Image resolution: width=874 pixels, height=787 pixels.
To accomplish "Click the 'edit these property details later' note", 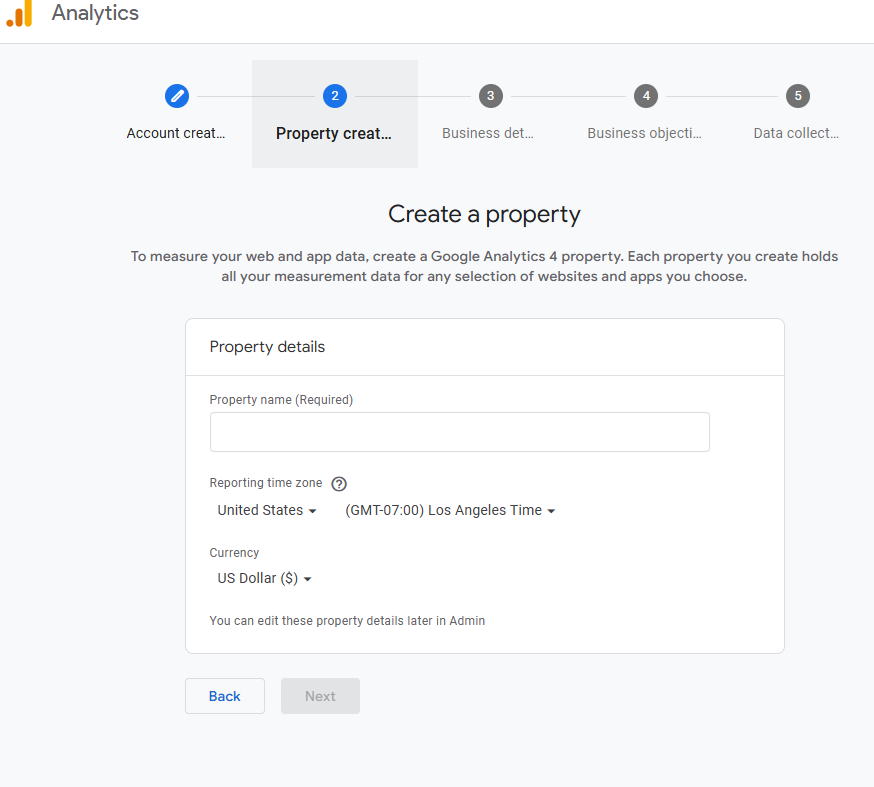I will [347, 620].
